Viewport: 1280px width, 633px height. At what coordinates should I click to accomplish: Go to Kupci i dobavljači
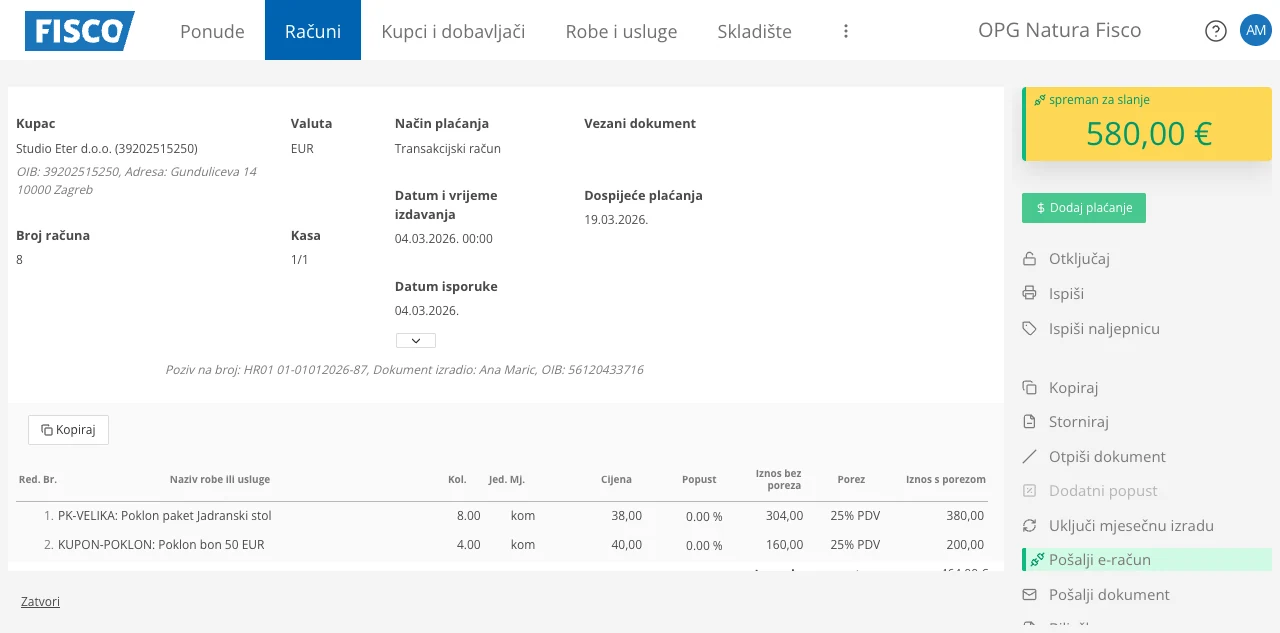453,31
